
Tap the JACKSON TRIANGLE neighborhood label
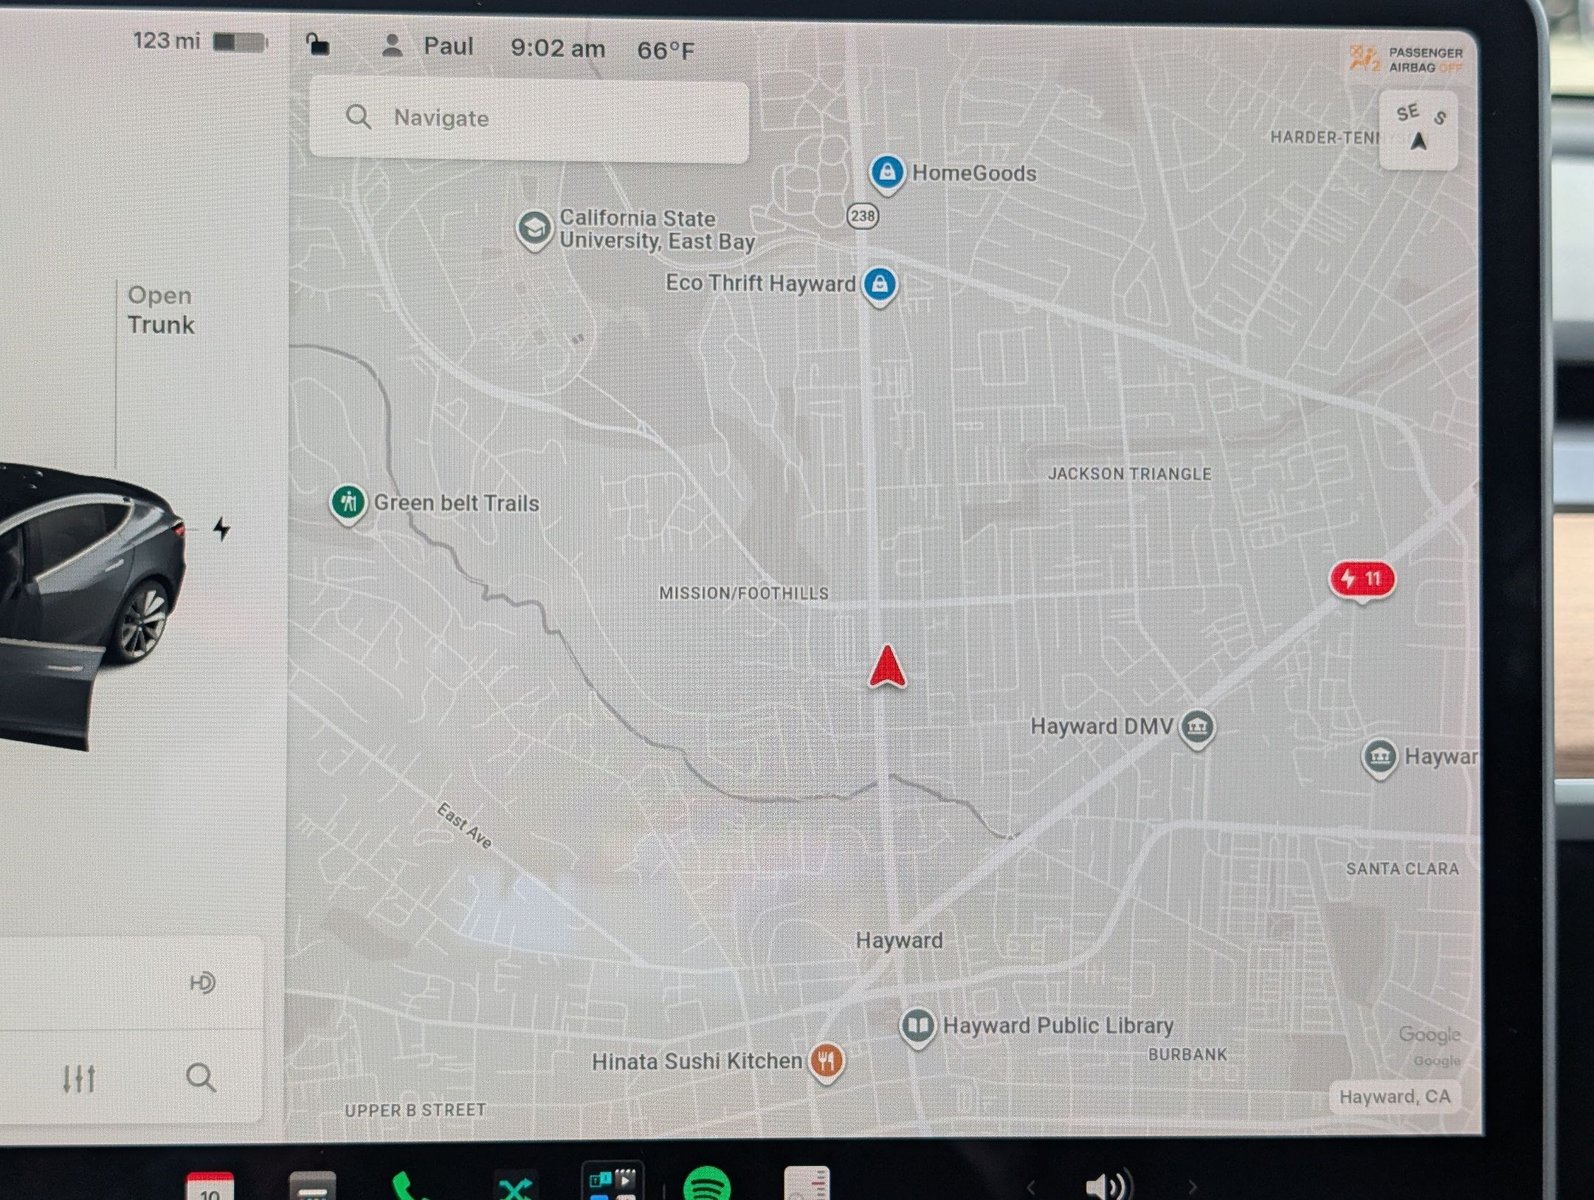point(1129,474)
